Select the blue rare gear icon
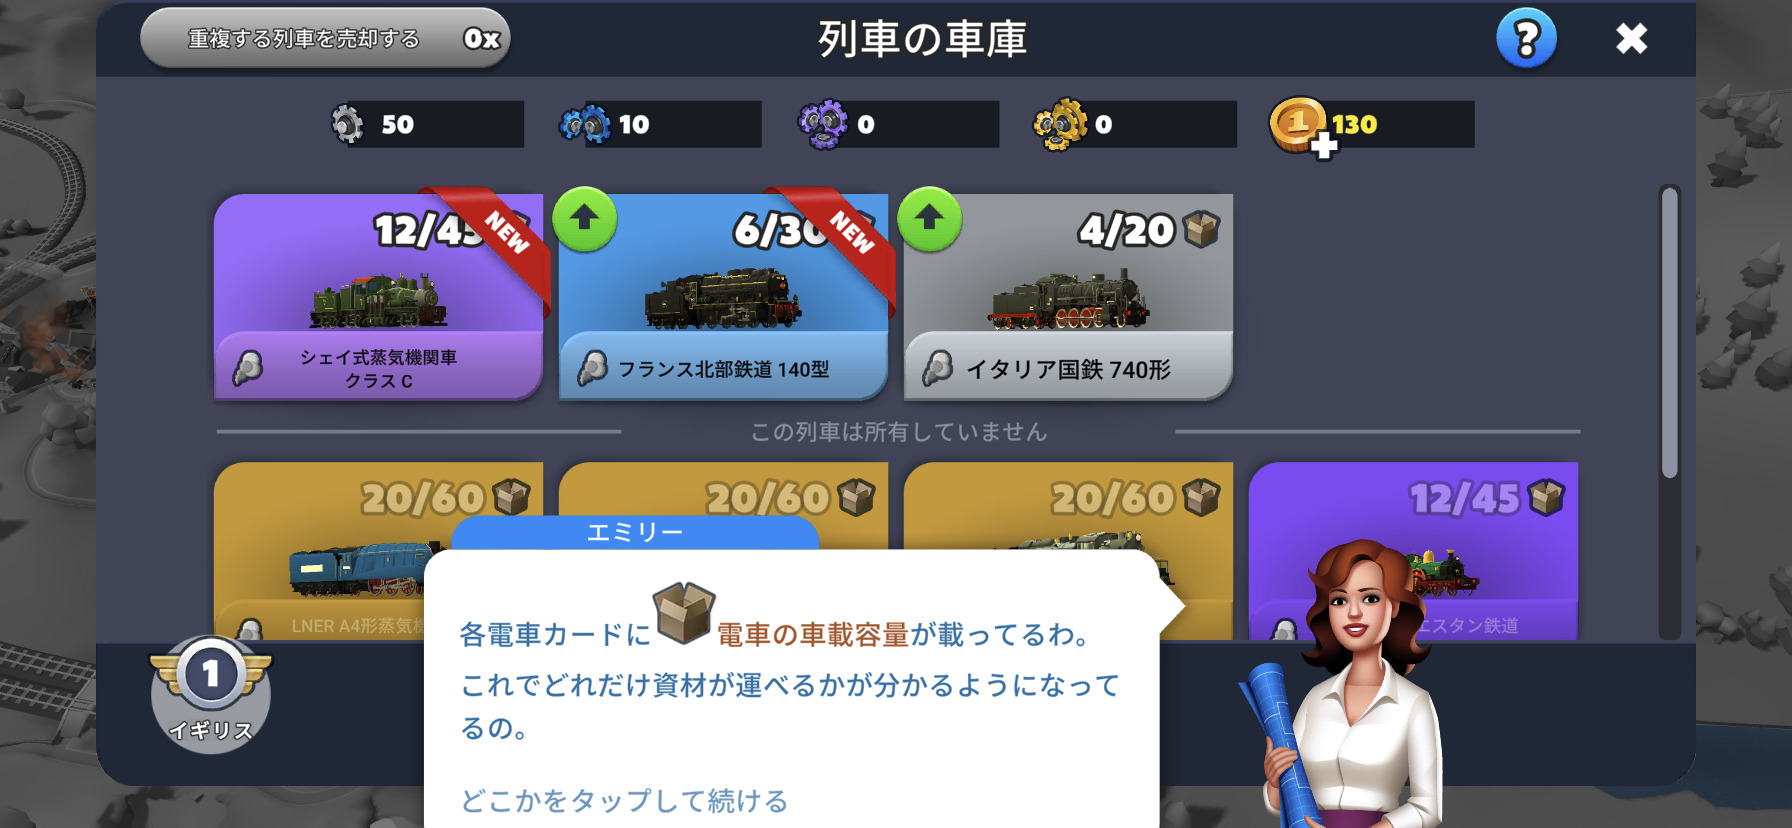The image size is (1792, 828). coord(584,125)
